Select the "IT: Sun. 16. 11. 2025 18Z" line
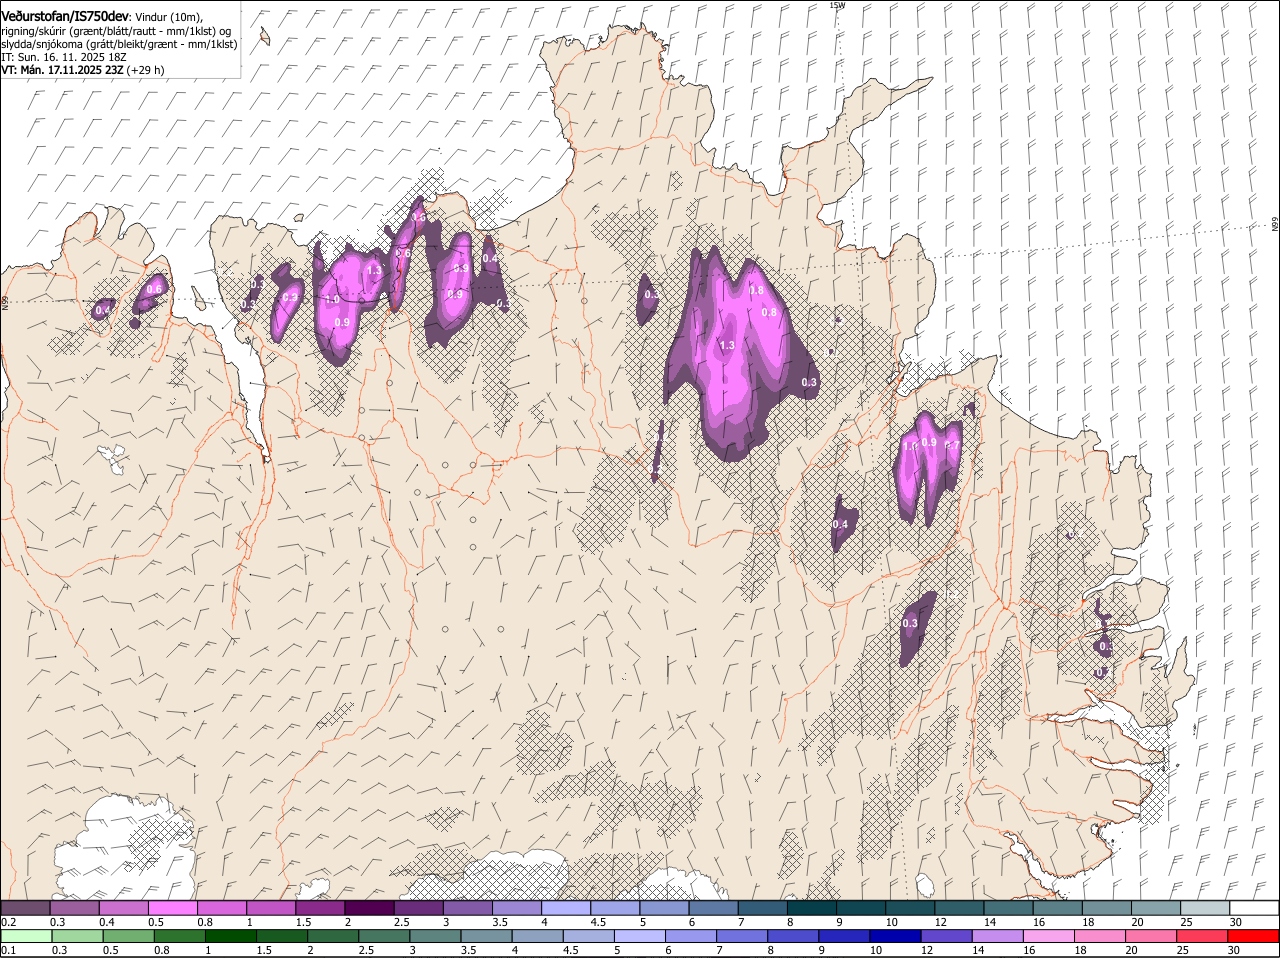The height and width of the screenshot is (958, 1280). [x=63, y=58]
